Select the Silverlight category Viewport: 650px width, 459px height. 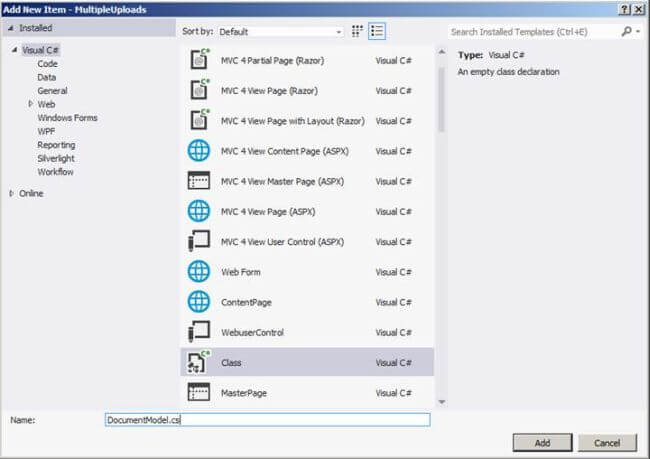tap(56, 158)
